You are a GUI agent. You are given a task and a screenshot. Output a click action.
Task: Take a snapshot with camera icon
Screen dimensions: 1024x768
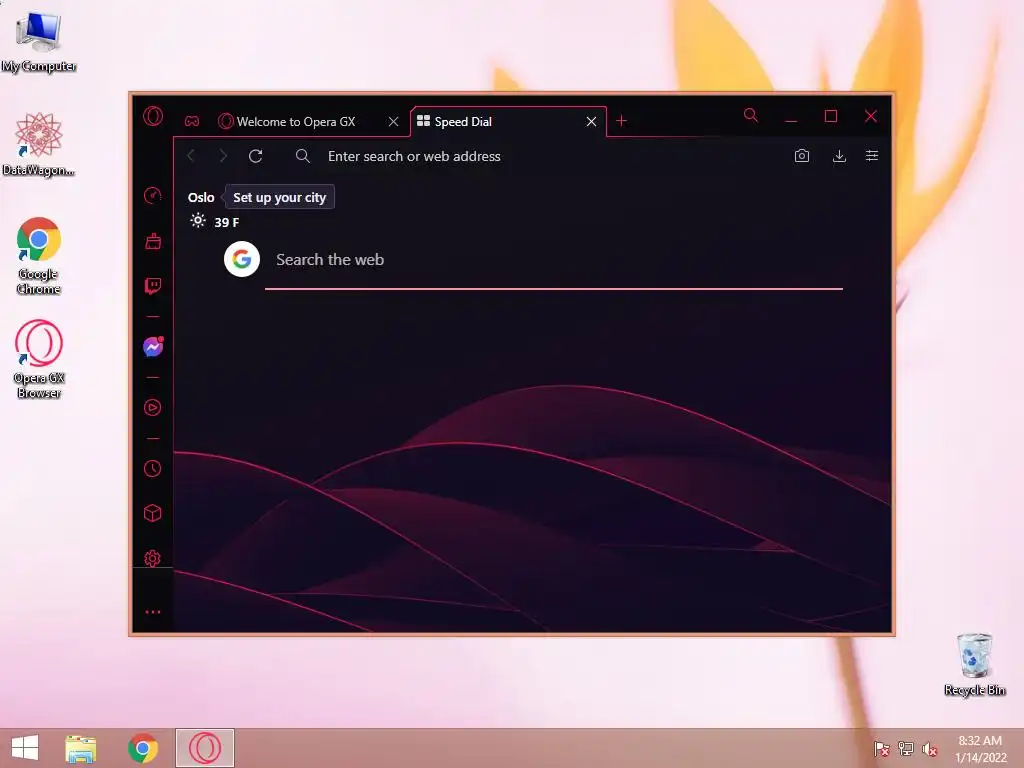pos(802,156)
